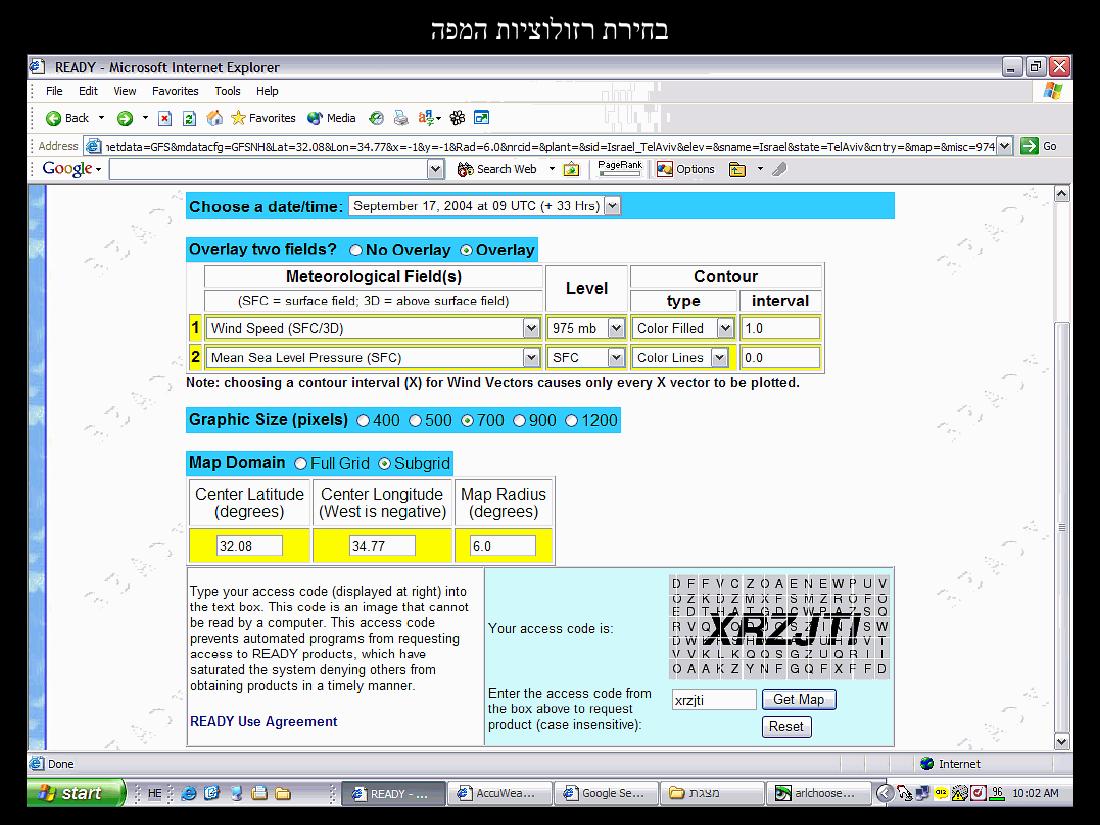Open the File menu

(54, 91)
